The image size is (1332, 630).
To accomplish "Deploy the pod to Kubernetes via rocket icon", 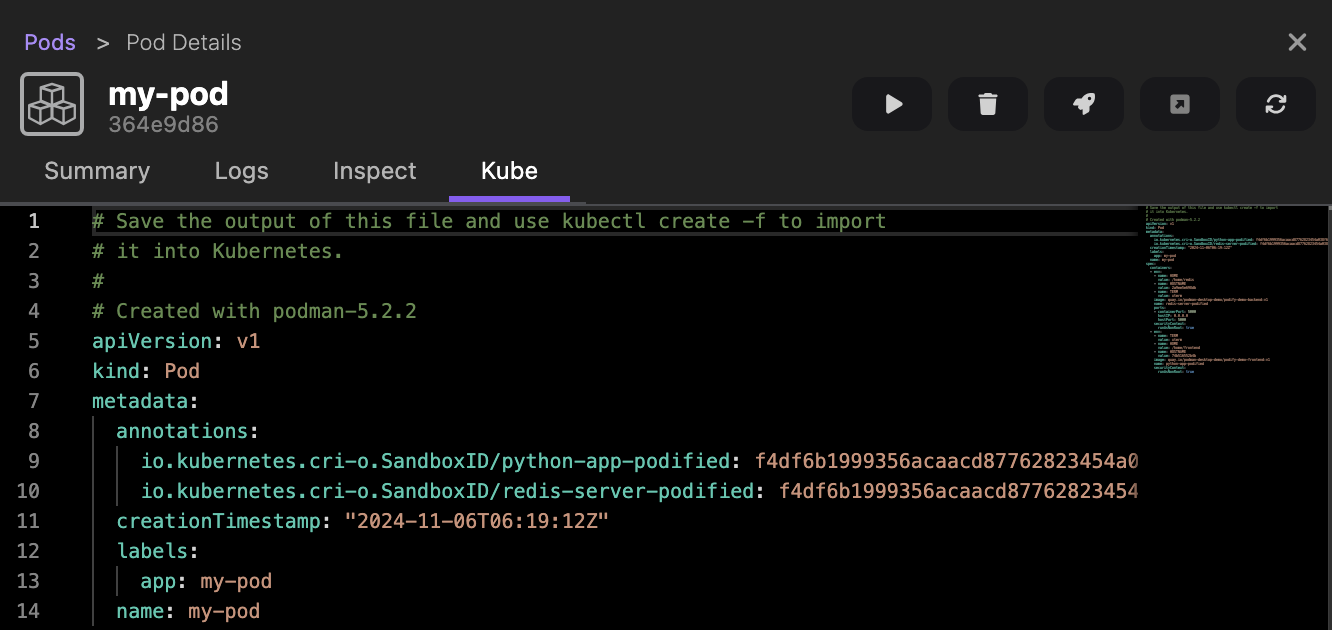I will click(1083, 104).
